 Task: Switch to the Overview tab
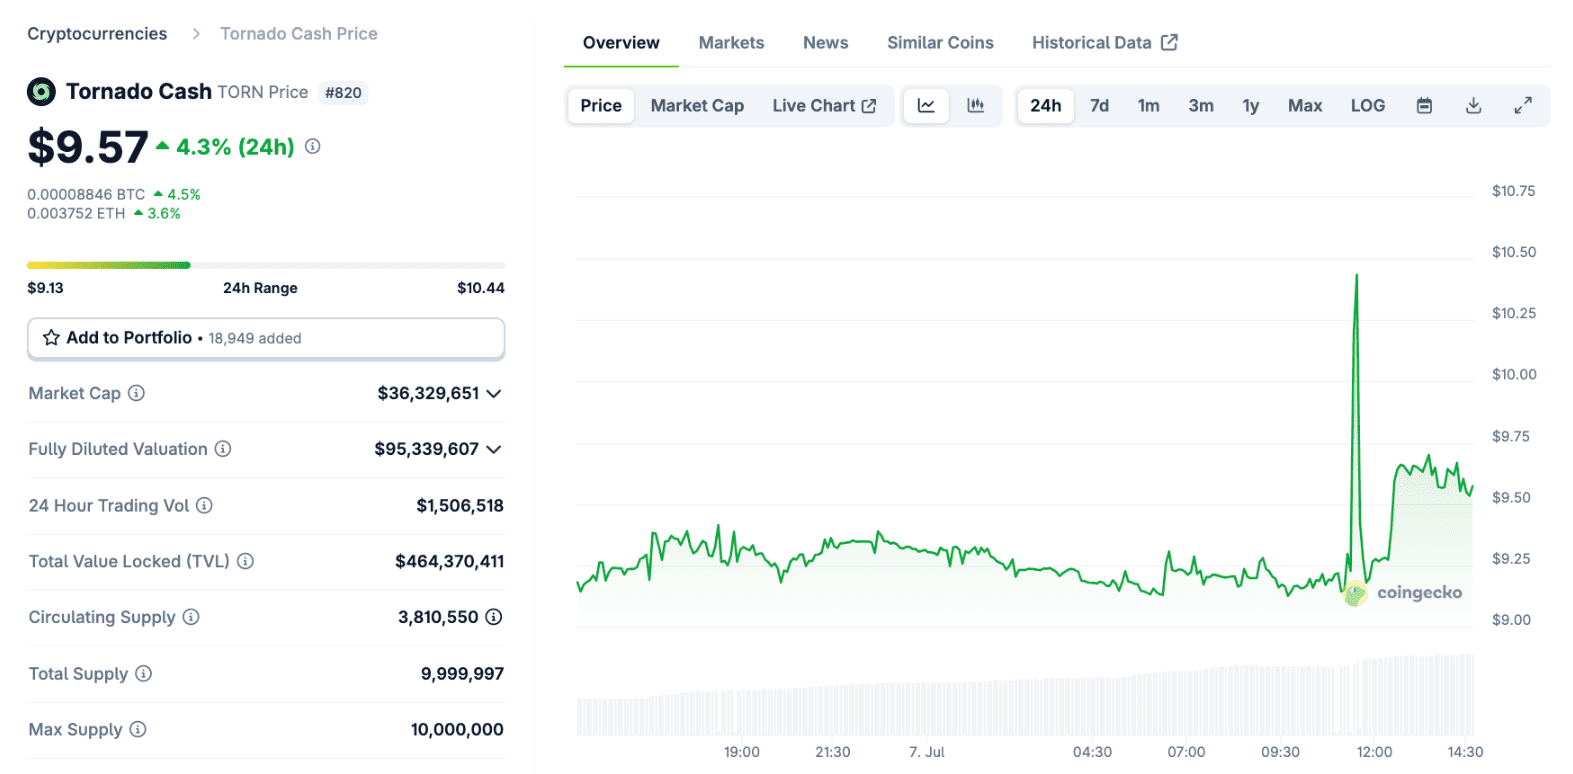[621, 43]
